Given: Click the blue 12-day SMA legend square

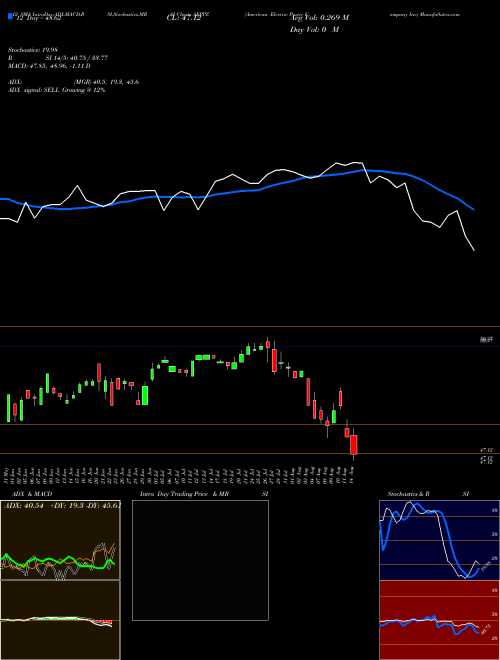Looking at the screenshot, I should [10, 16].
